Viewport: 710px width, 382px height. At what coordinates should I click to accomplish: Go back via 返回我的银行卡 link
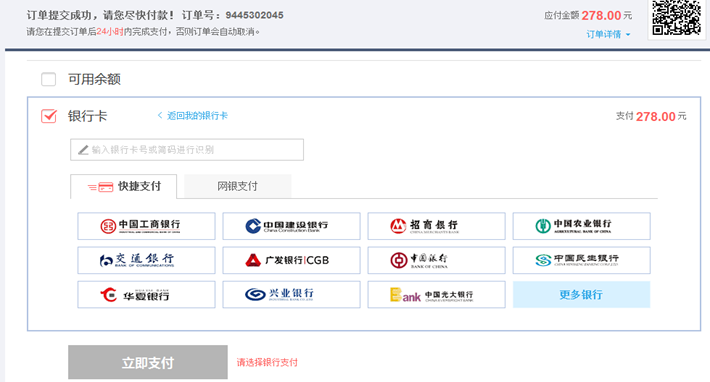click(192, 116)
